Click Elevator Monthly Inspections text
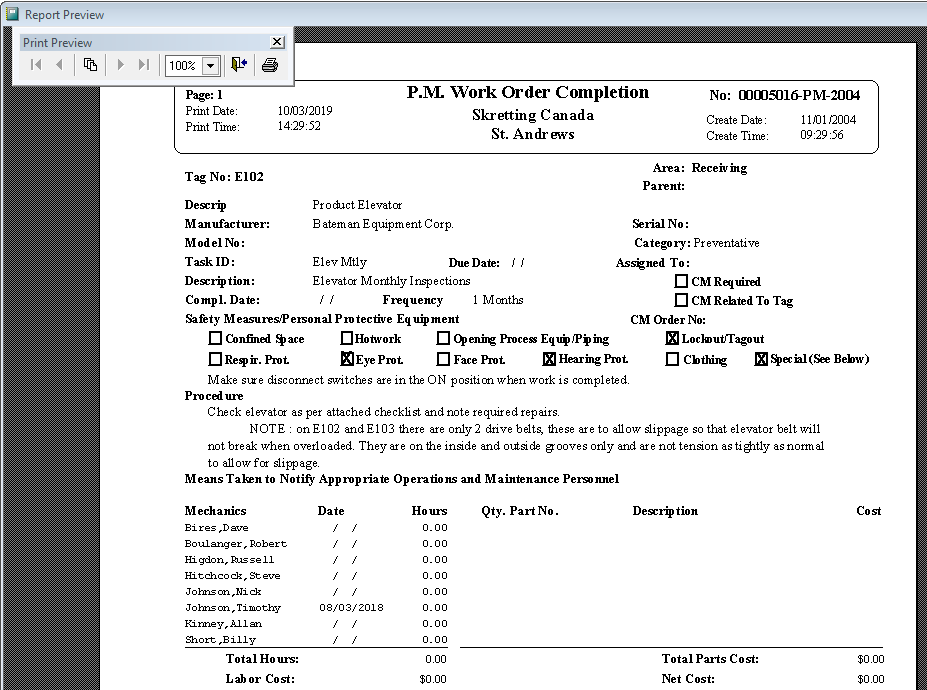927x690 pixels. coord(391,281)
